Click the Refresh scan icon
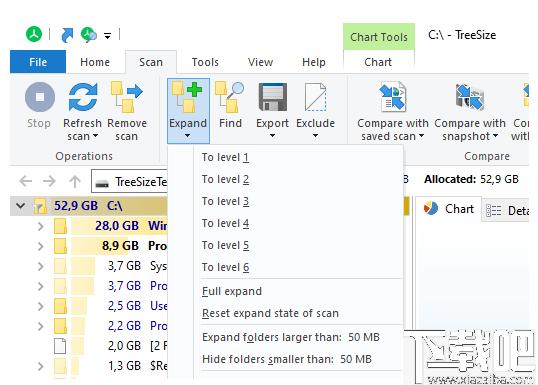 (x=83, y=97)
